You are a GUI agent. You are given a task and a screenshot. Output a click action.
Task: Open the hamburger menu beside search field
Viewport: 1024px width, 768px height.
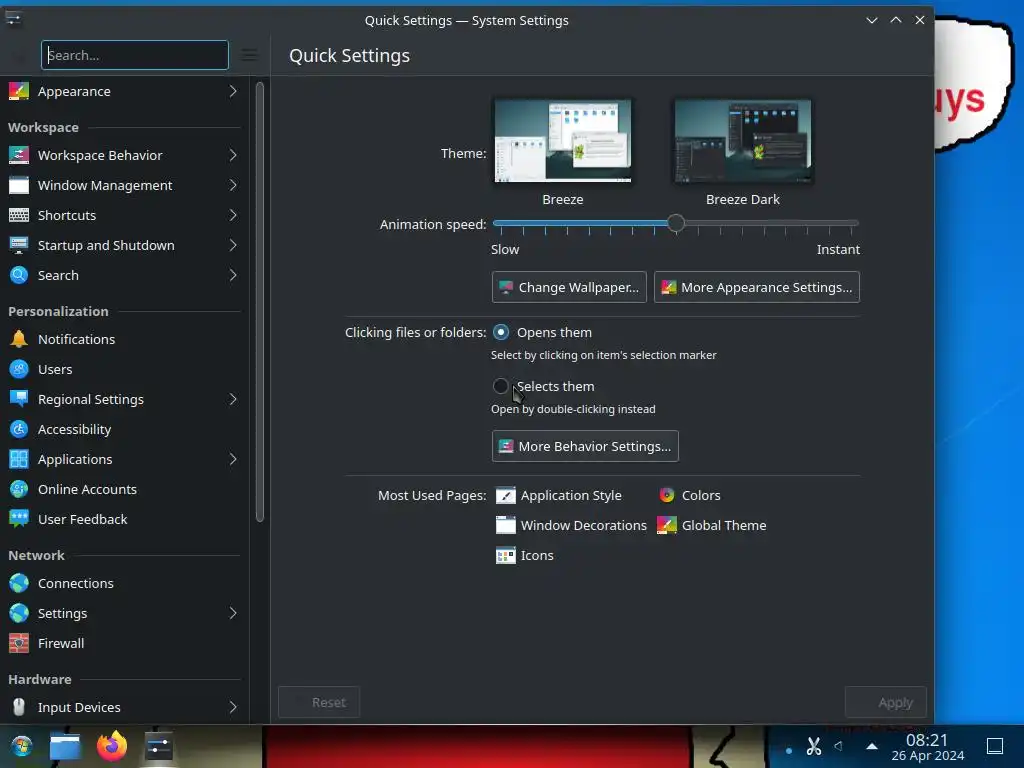249,55
